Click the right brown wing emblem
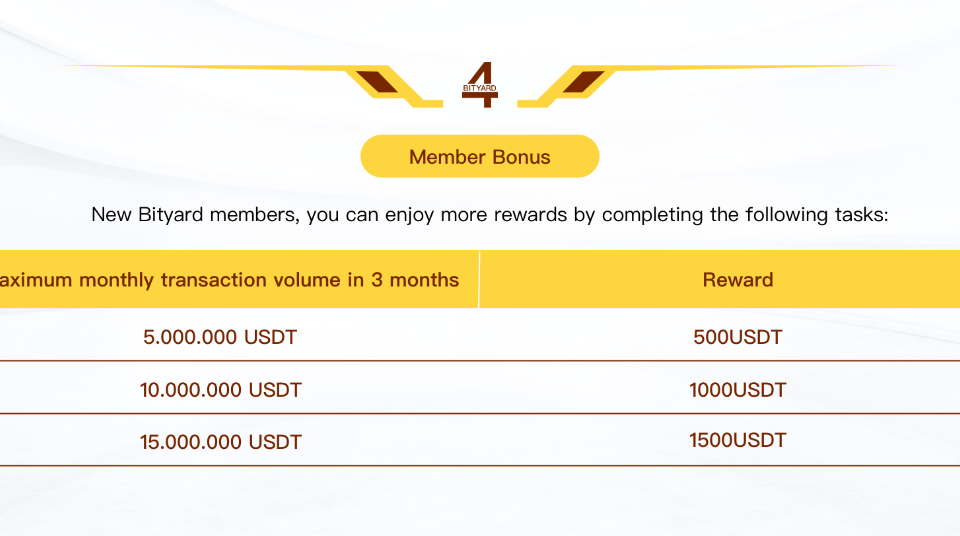This screenshot has height=536, width=960. click(x=583, y=82)
